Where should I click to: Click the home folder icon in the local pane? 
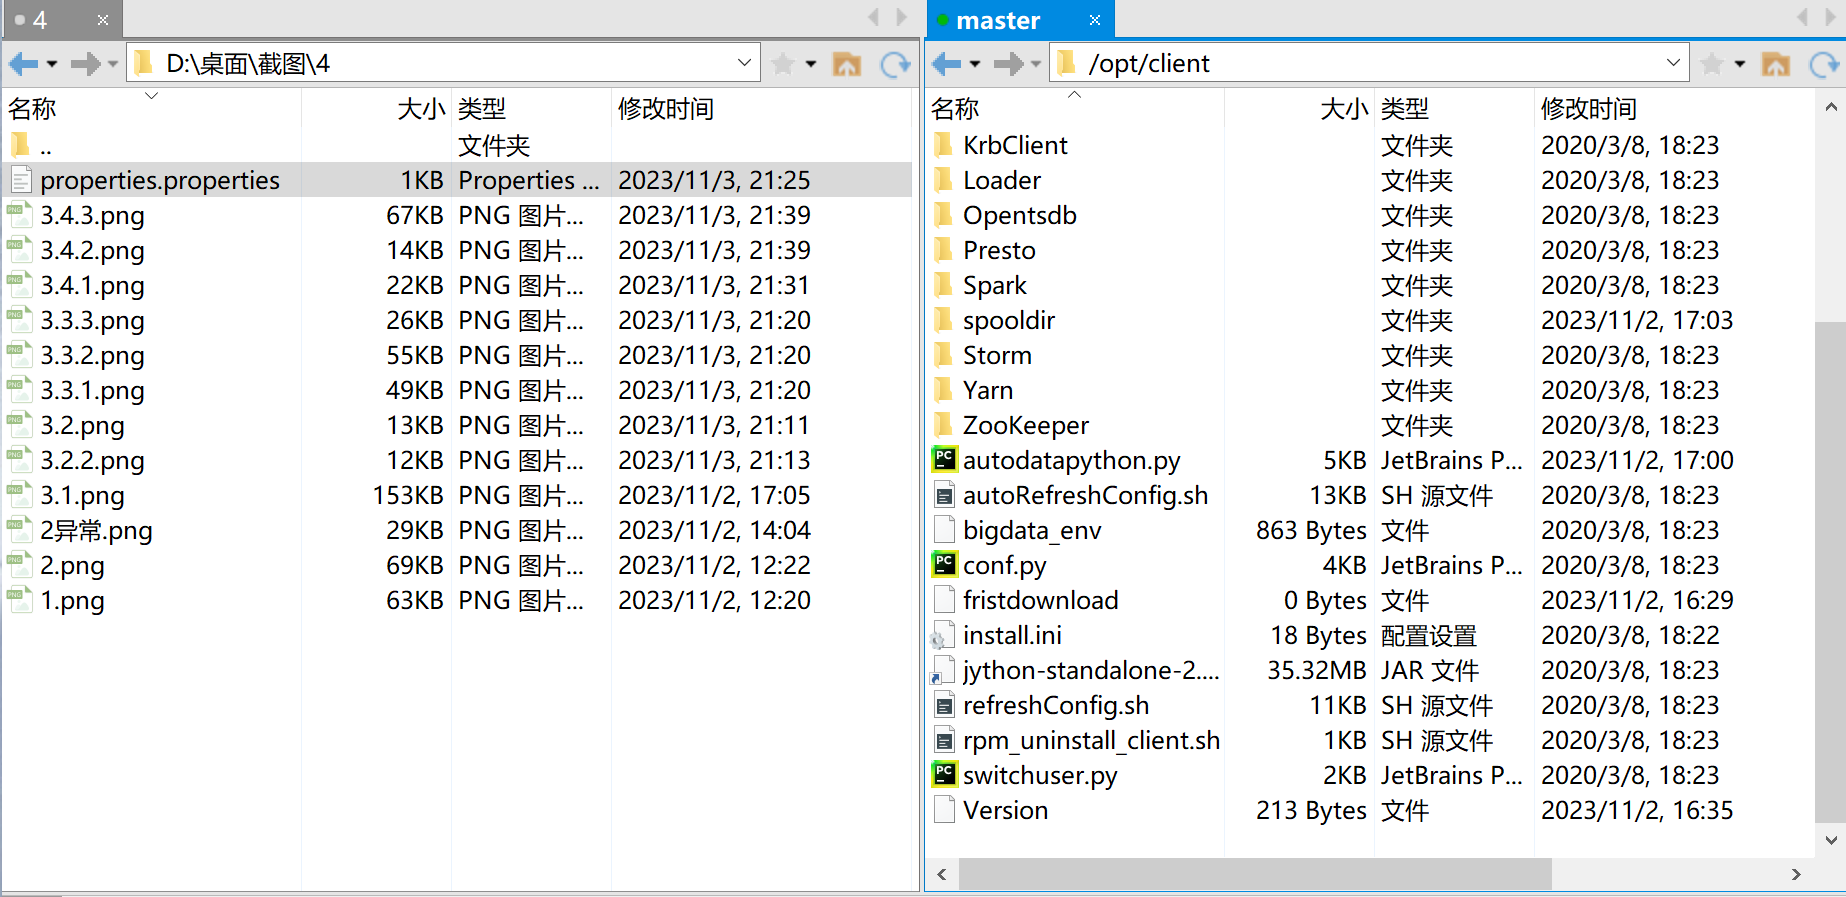point(847,64)
